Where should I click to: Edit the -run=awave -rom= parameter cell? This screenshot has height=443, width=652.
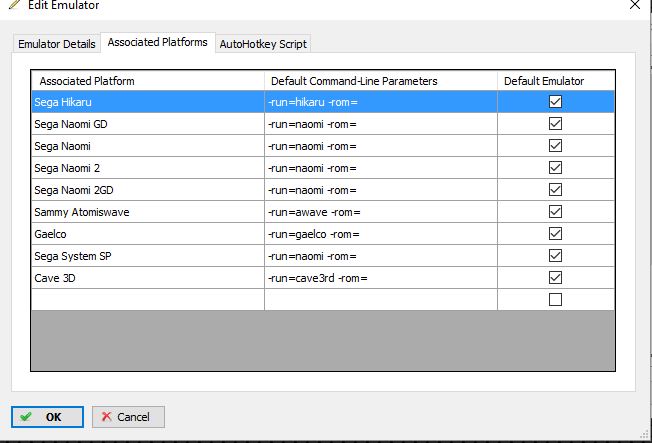click(x=381, y=212)
